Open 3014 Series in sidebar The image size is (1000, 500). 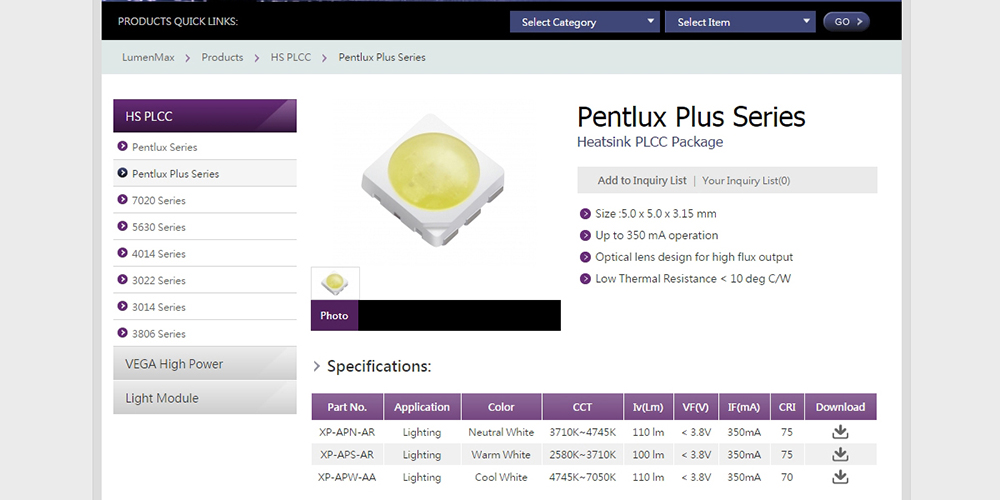[205, 307]
